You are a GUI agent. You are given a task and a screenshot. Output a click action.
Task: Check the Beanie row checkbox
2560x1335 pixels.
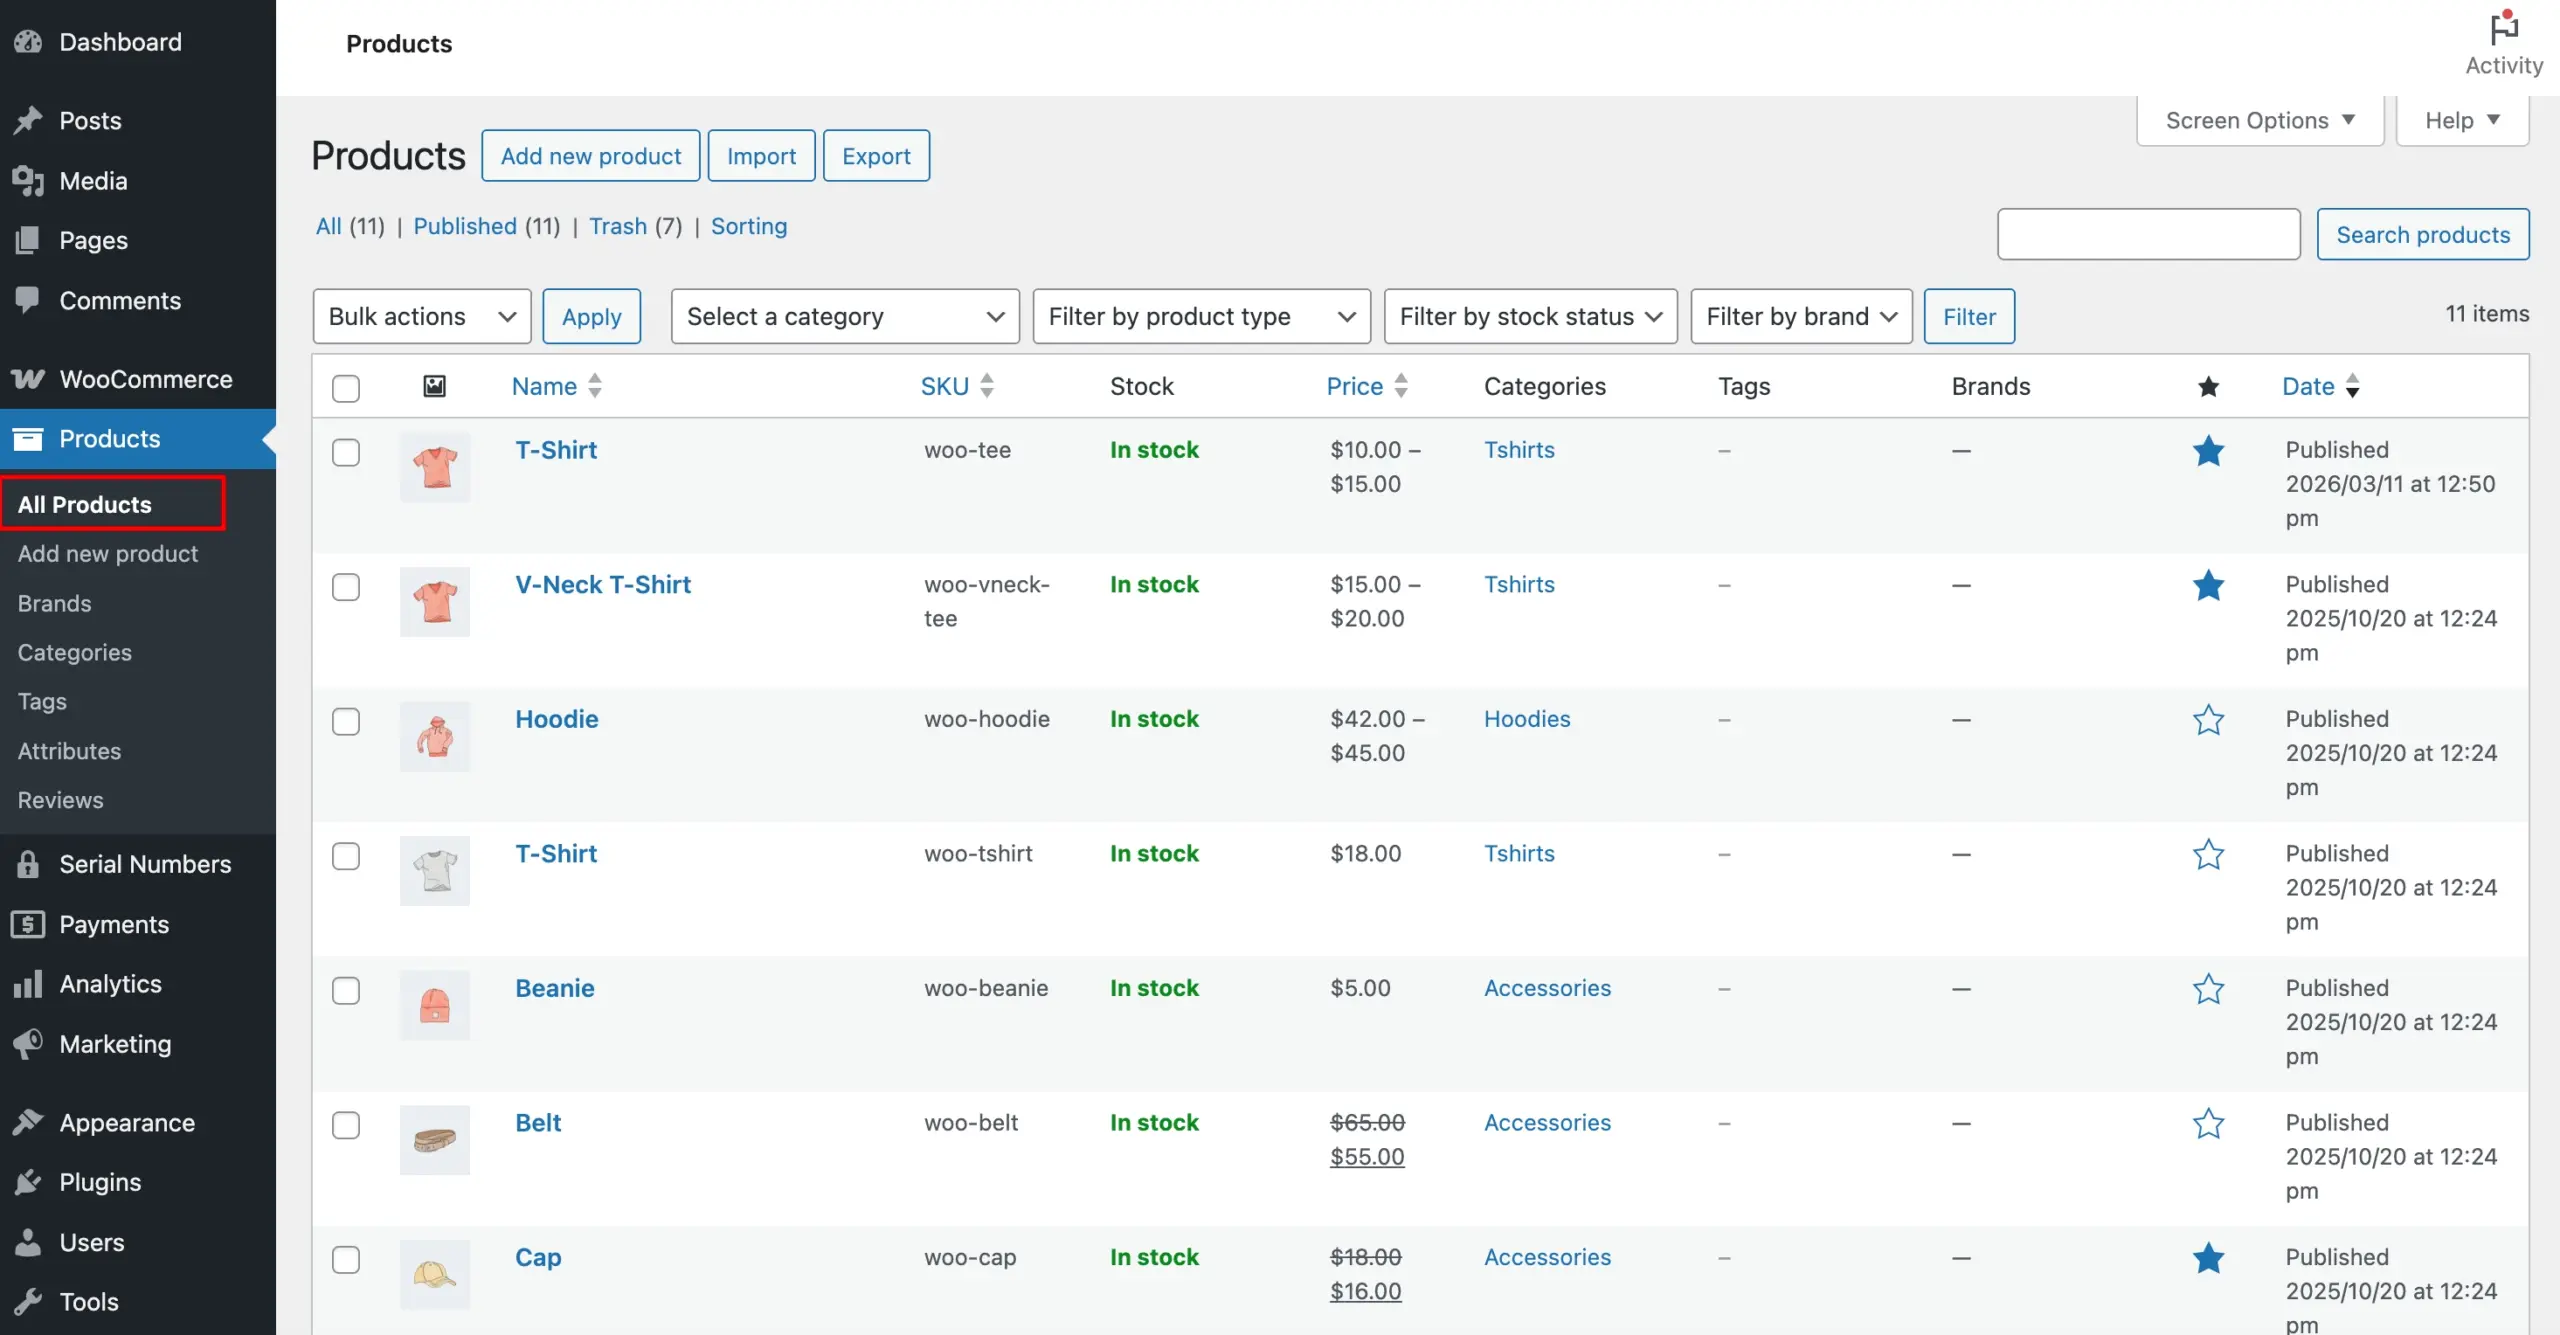click(346, 990)
